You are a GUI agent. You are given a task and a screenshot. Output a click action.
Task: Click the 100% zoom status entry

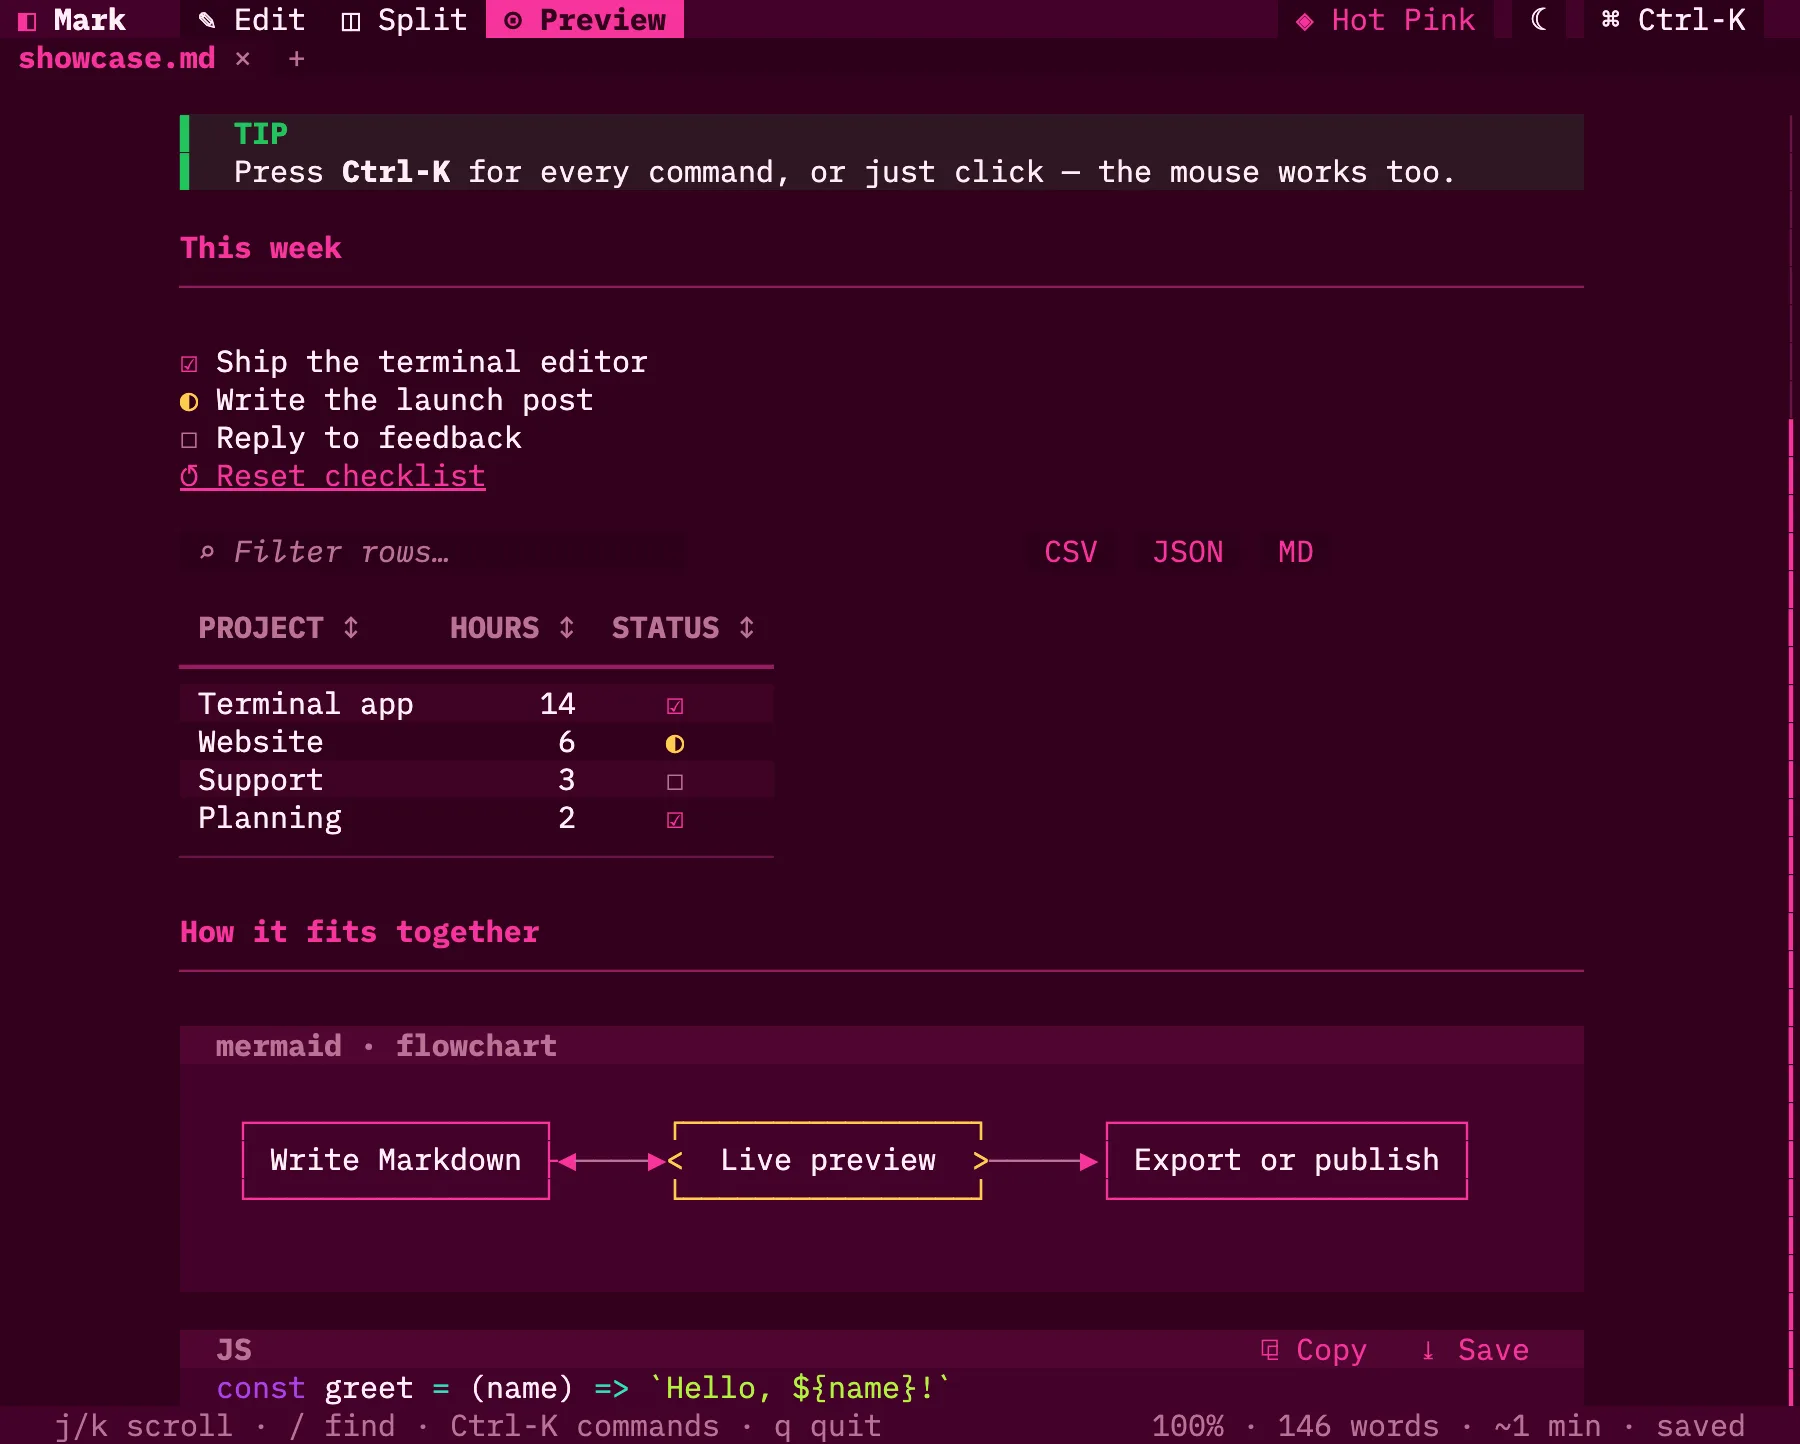tap(1188, 1426)
